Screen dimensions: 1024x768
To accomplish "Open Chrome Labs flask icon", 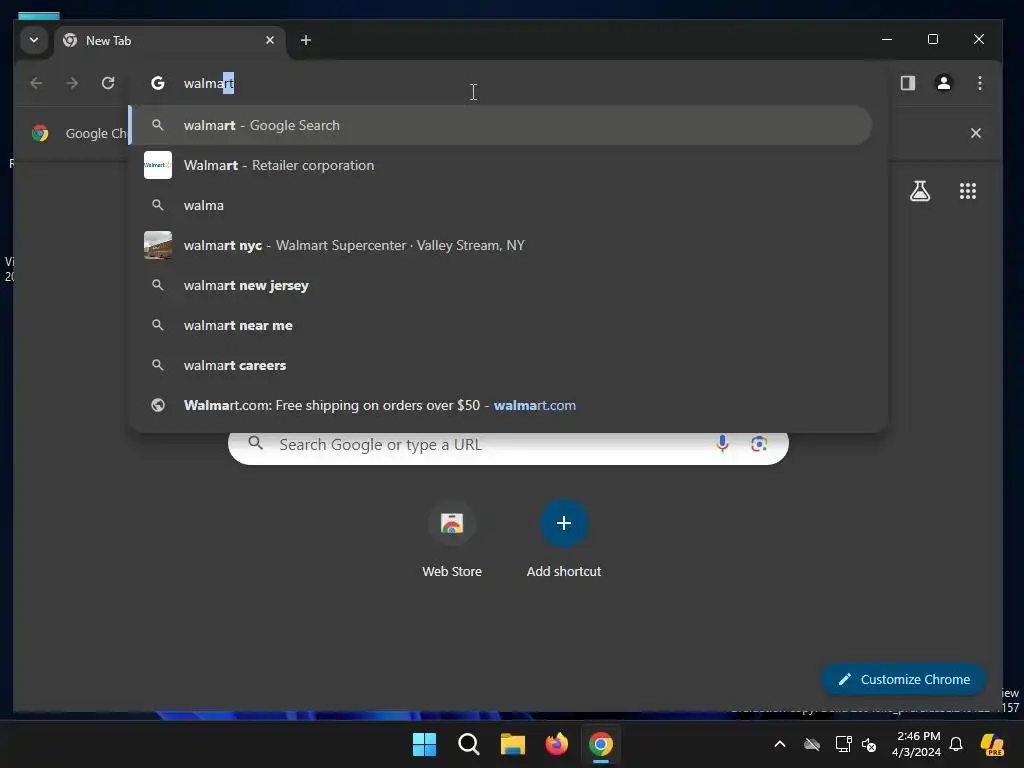I will pos(920,191).
